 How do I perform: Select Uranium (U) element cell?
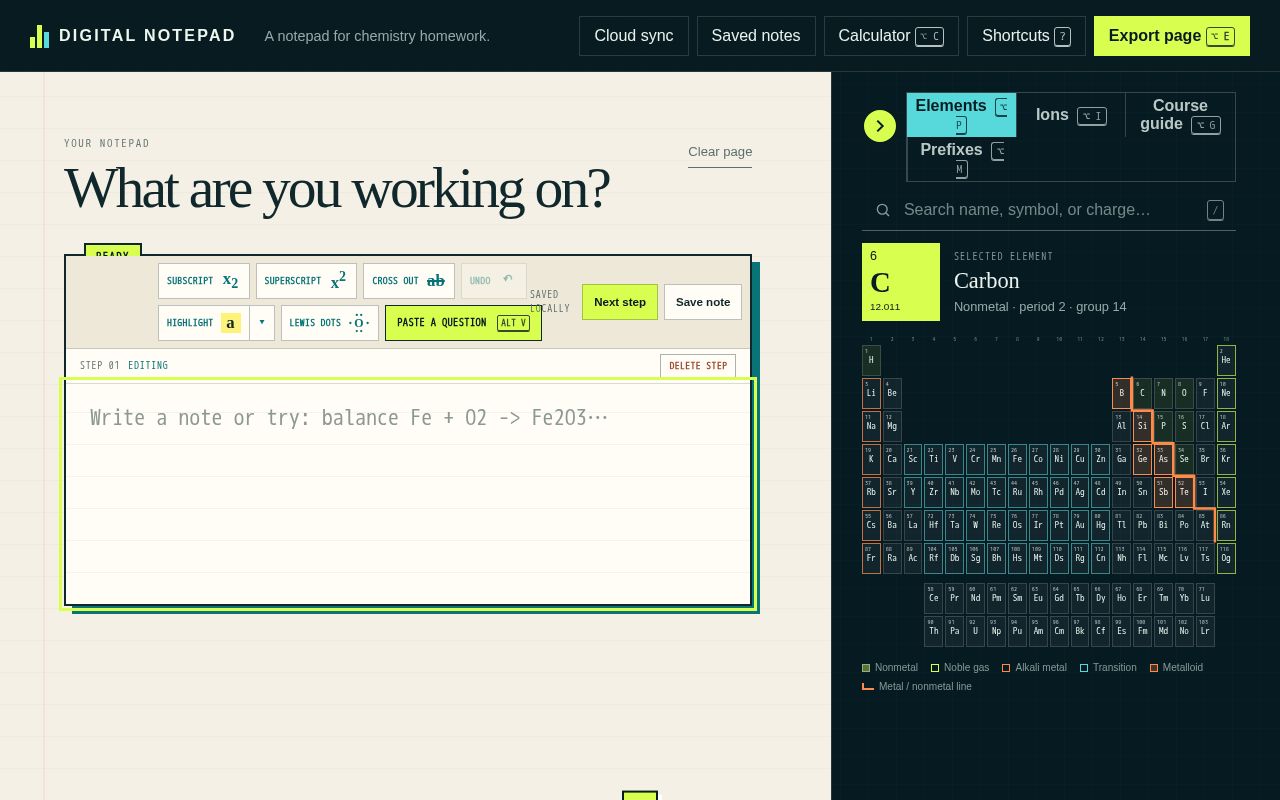tap(975, 631)
